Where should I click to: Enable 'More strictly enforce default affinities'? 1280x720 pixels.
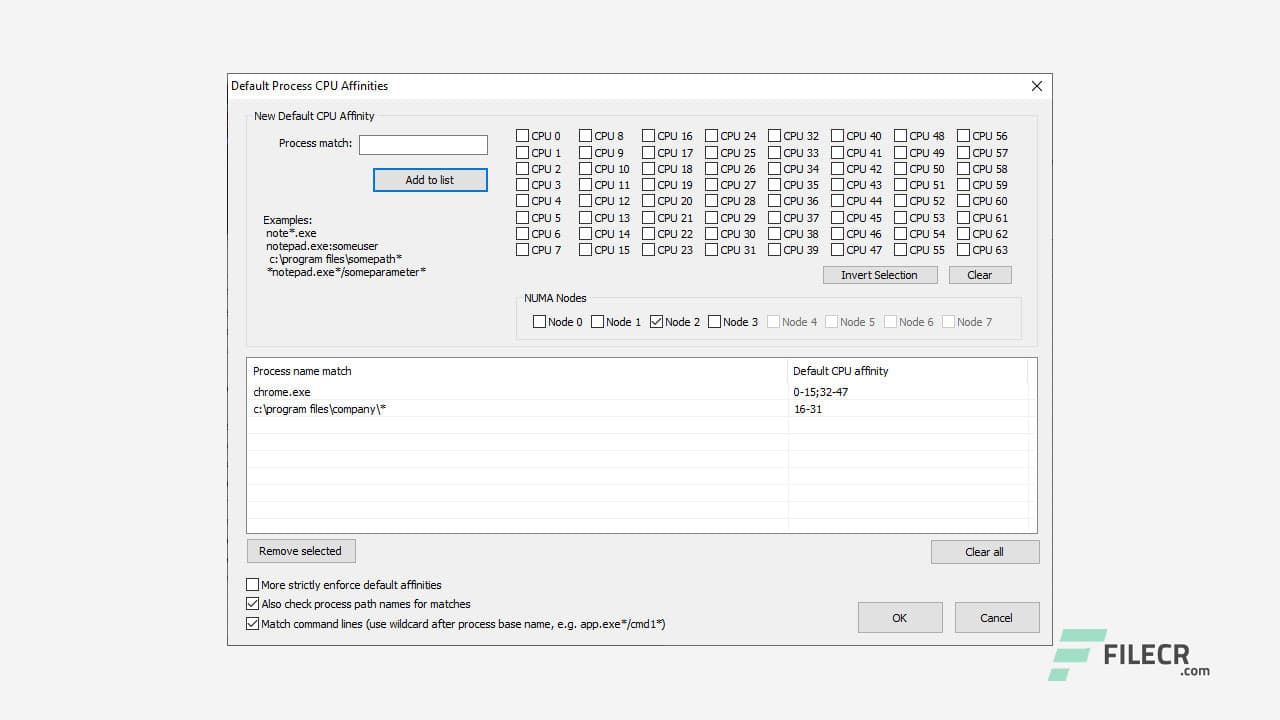pyautogui.click(x=252, y=584)
